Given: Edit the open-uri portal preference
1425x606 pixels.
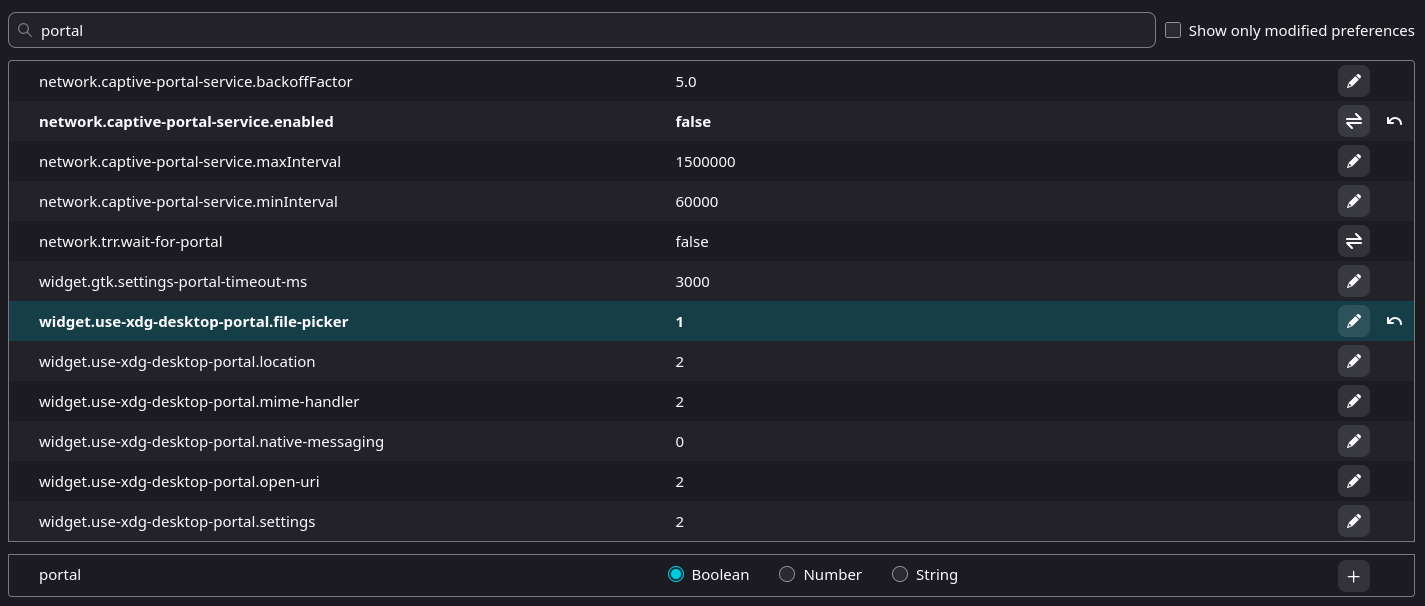Looking at the screenshot, I should (1353, 481).
